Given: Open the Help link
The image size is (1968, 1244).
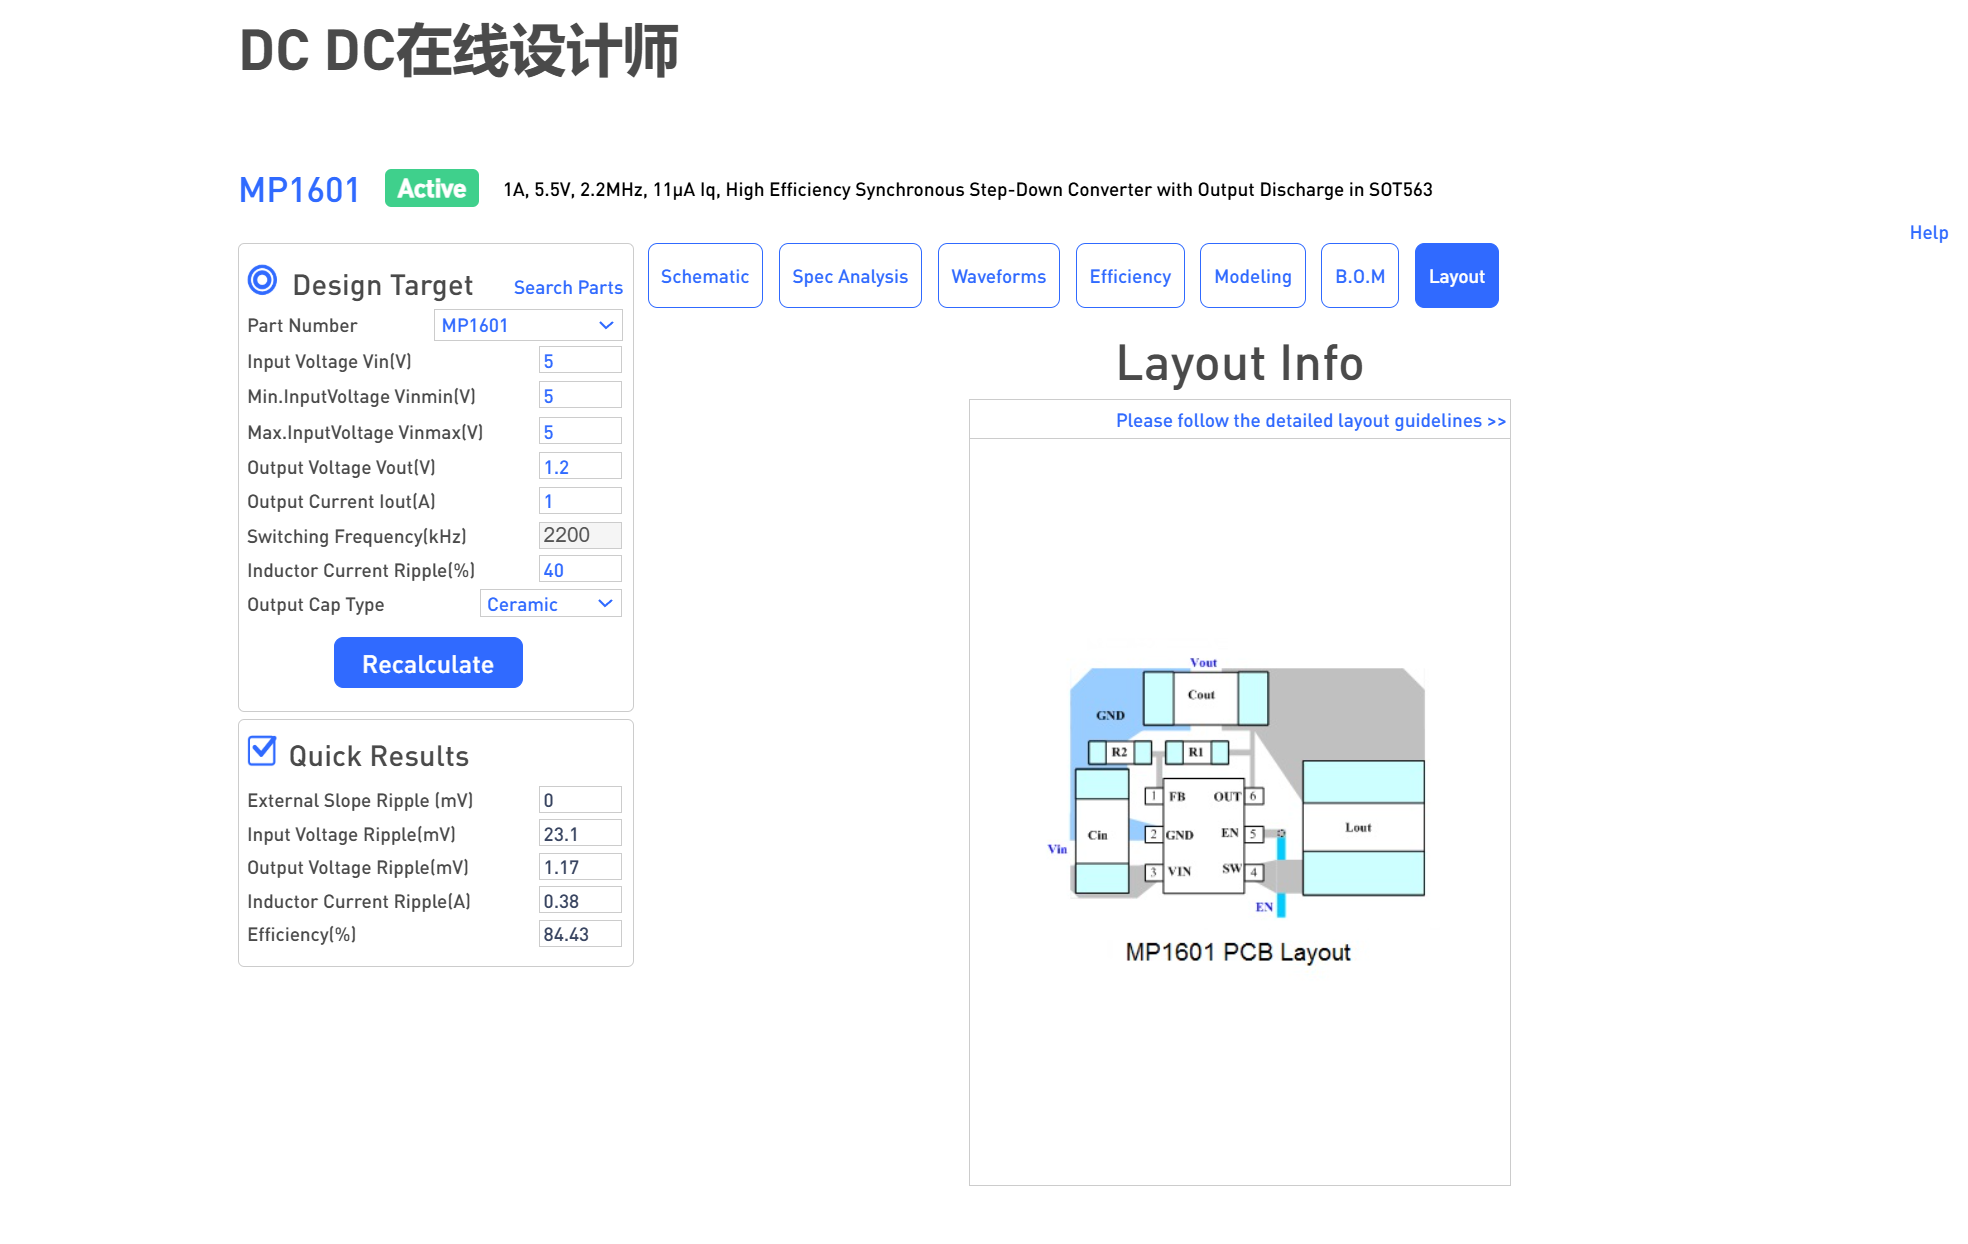Looking at the screenshot, I should click(x=1929, y=233).
